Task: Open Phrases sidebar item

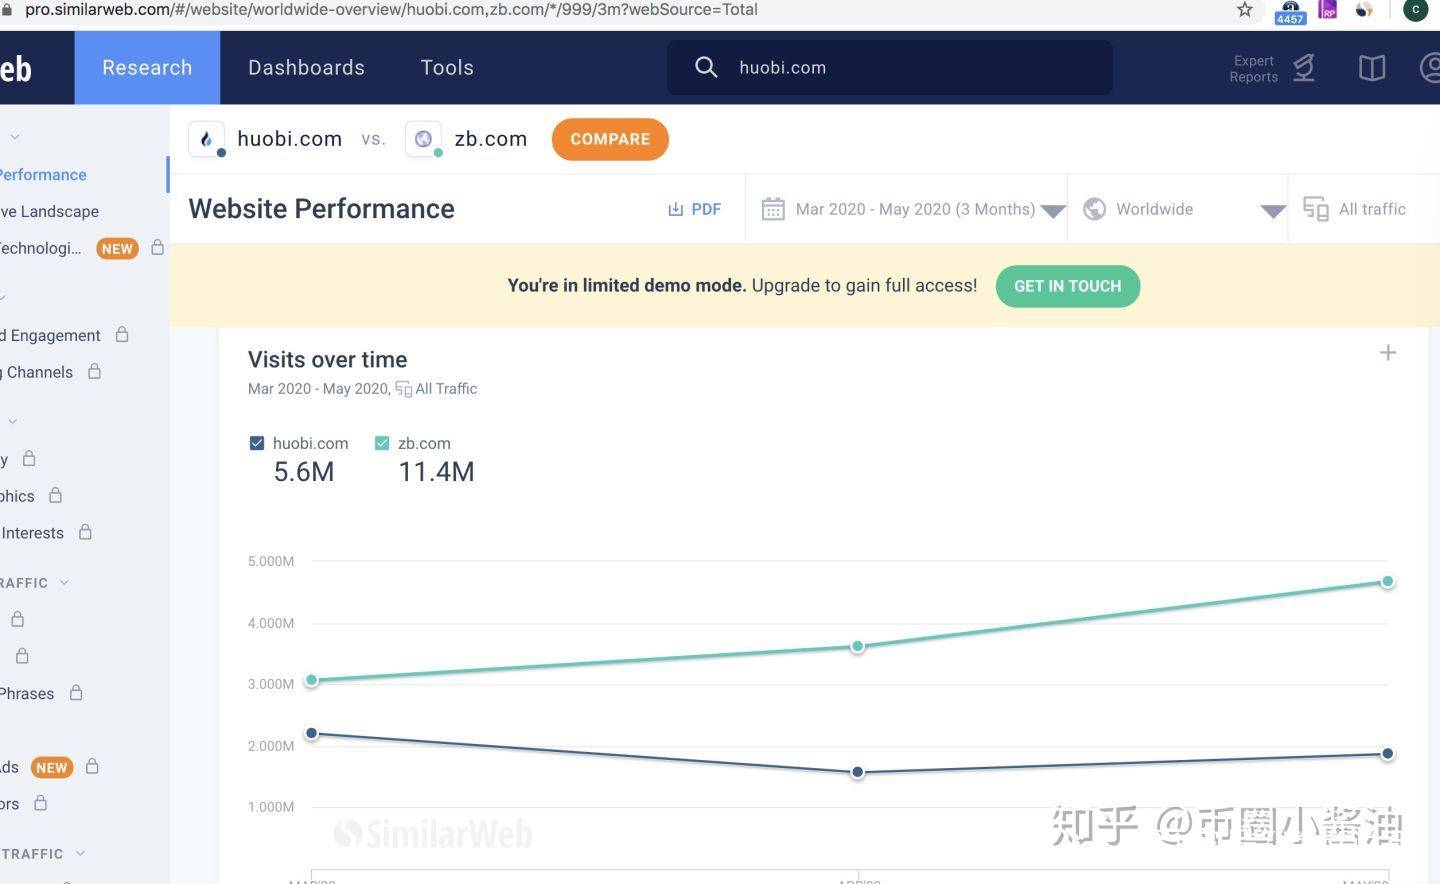Action: (27, 693)
